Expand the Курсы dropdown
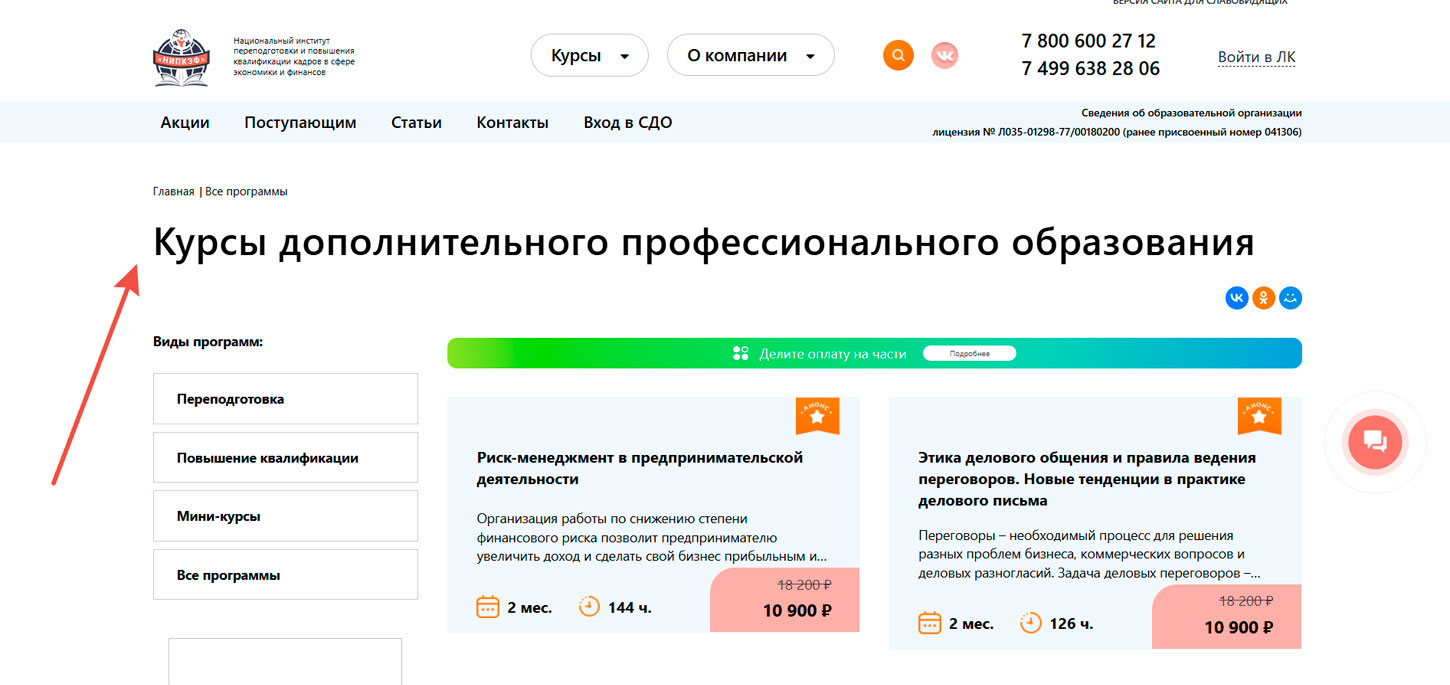Screen dimensions: 1450x685 point(590,56)
